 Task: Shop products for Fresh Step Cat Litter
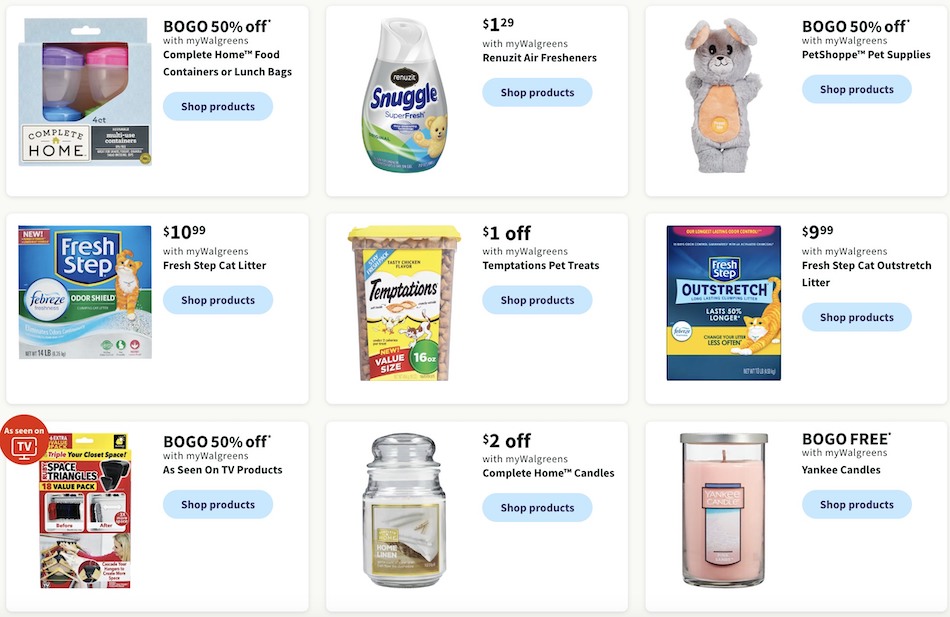(x=218, y=300)
